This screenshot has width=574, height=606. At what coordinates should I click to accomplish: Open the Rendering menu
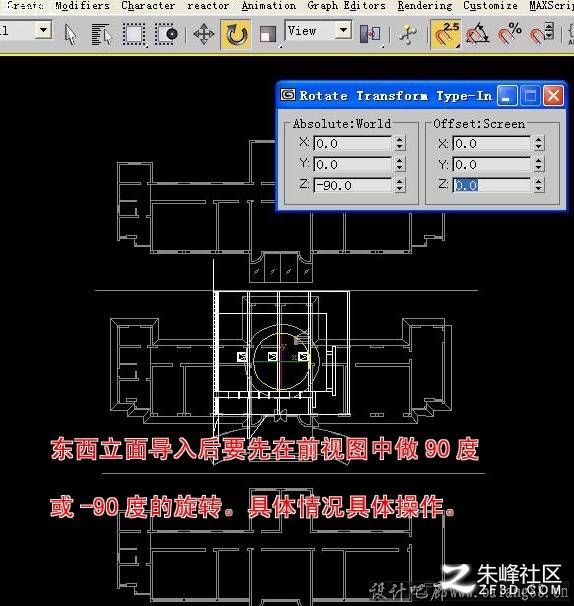tap(425, 6)
